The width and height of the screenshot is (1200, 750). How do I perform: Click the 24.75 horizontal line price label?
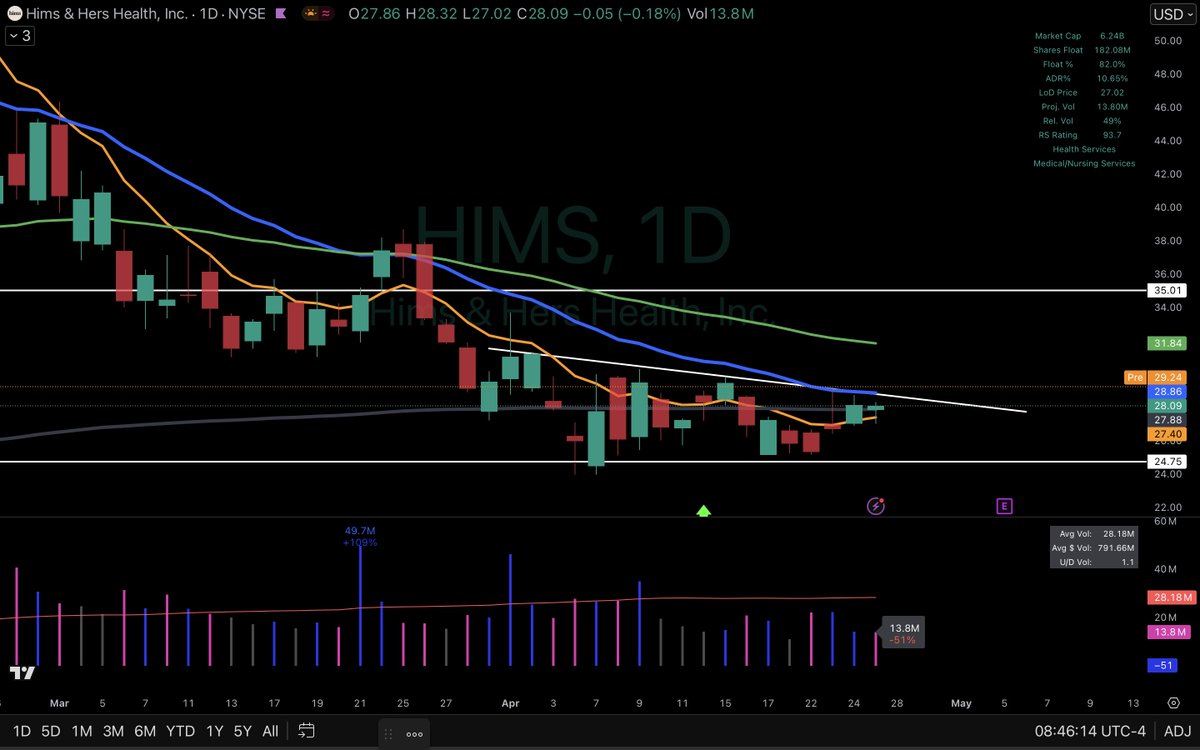pos(1167,462)
